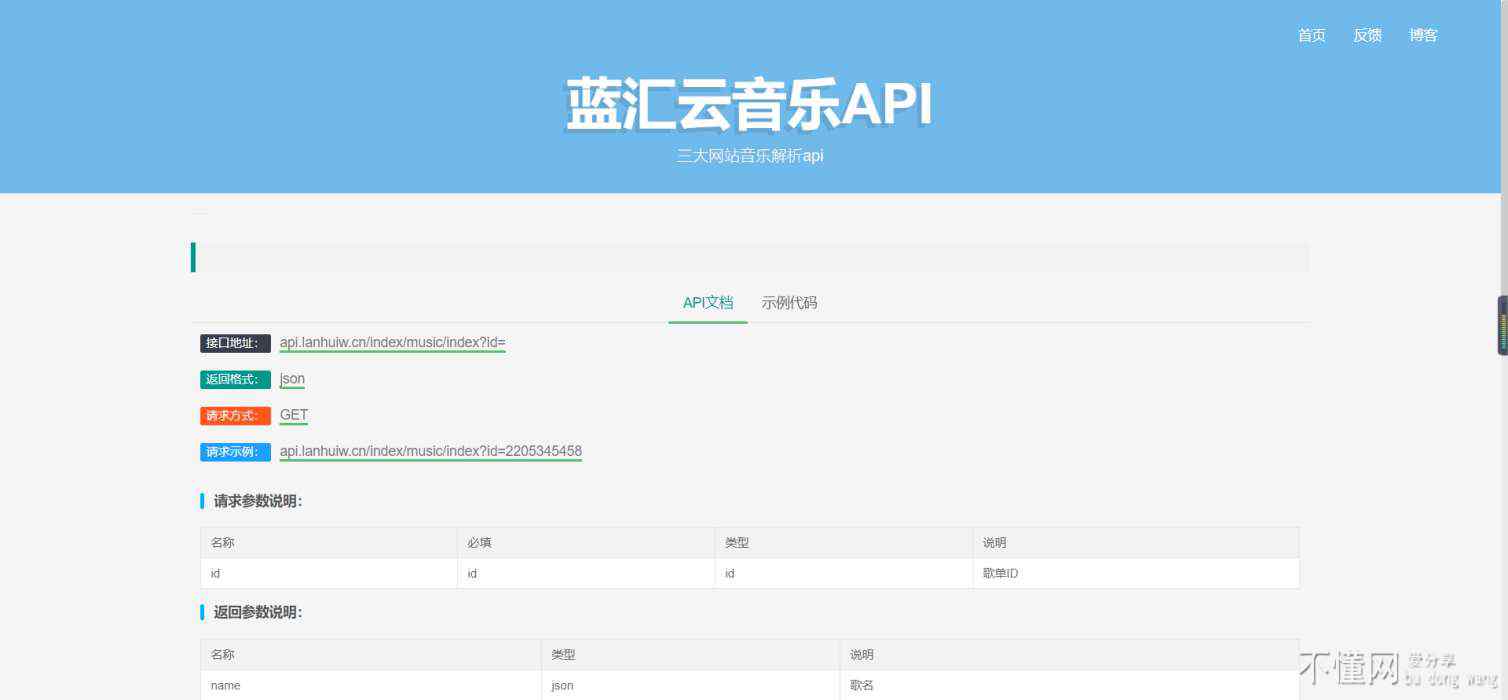This screenshot has width=1508, height=700.
Task: Open the floating widget on the right edge
Action: tap(1502, 325)
